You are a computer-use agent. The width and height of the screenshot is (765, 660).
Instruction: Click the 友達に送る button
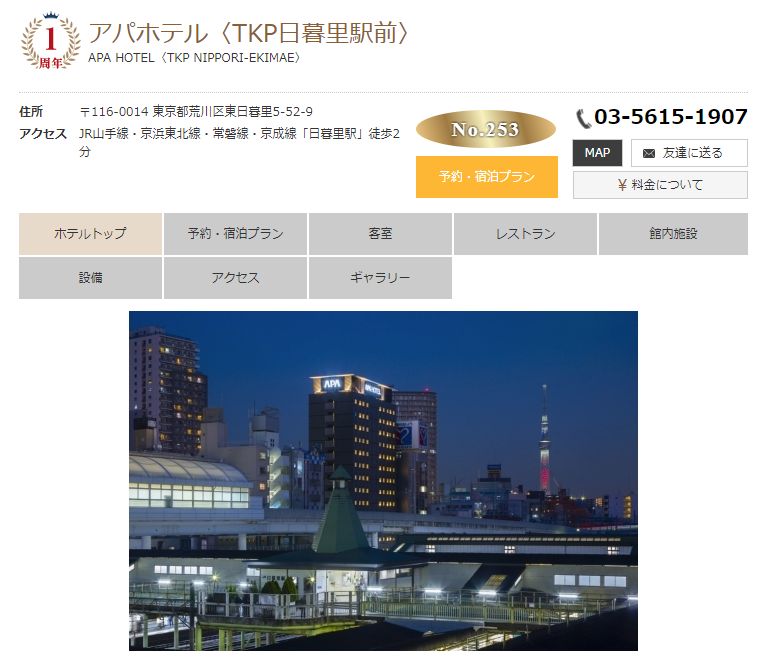tap(689, 153)
